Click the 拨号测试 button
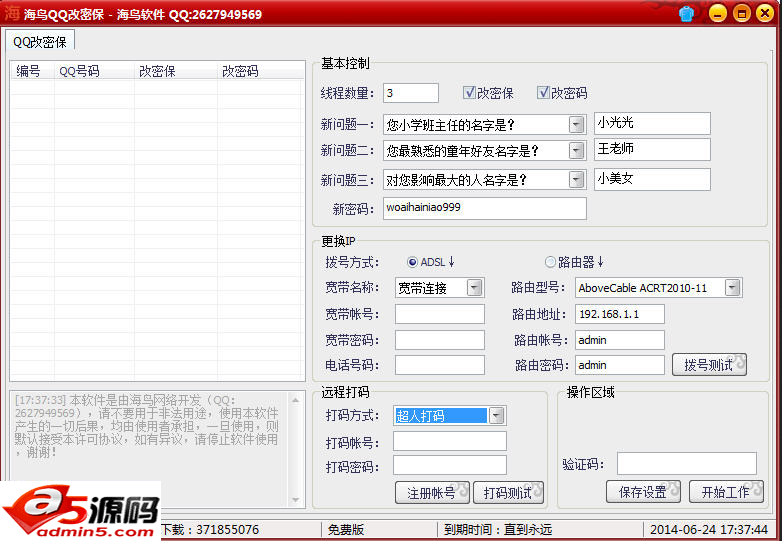This screenshot has height=541, width=782. 709,365
